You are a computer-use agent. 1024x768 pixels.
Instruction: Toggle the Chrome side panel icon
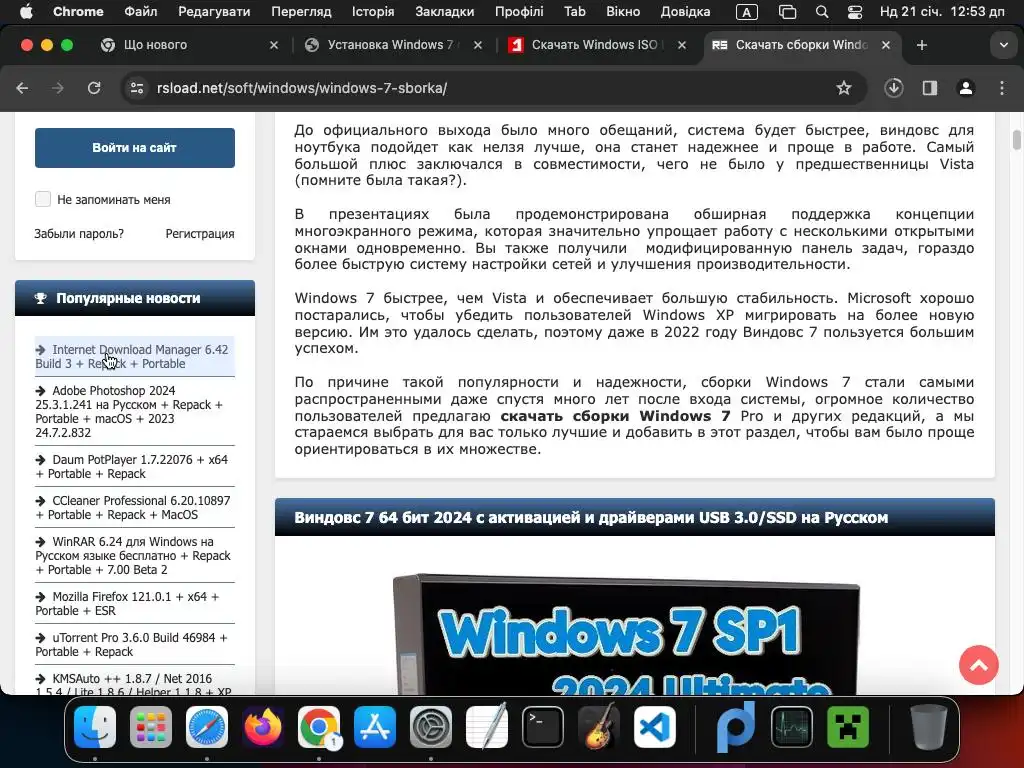pos(930,88)
